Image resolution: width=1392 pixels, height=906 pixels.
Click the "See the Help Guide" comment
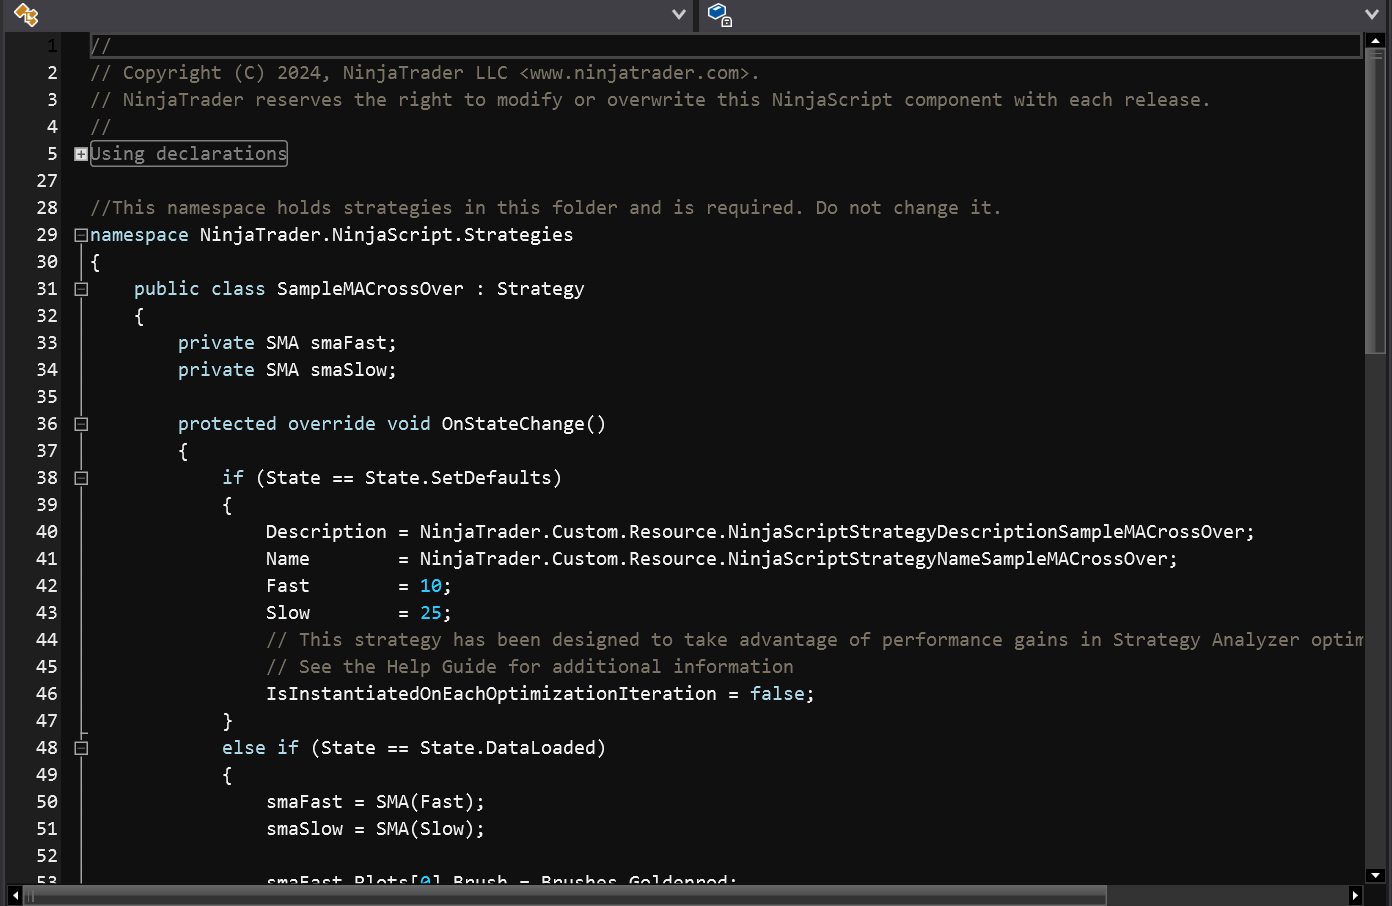coord(530,667)
